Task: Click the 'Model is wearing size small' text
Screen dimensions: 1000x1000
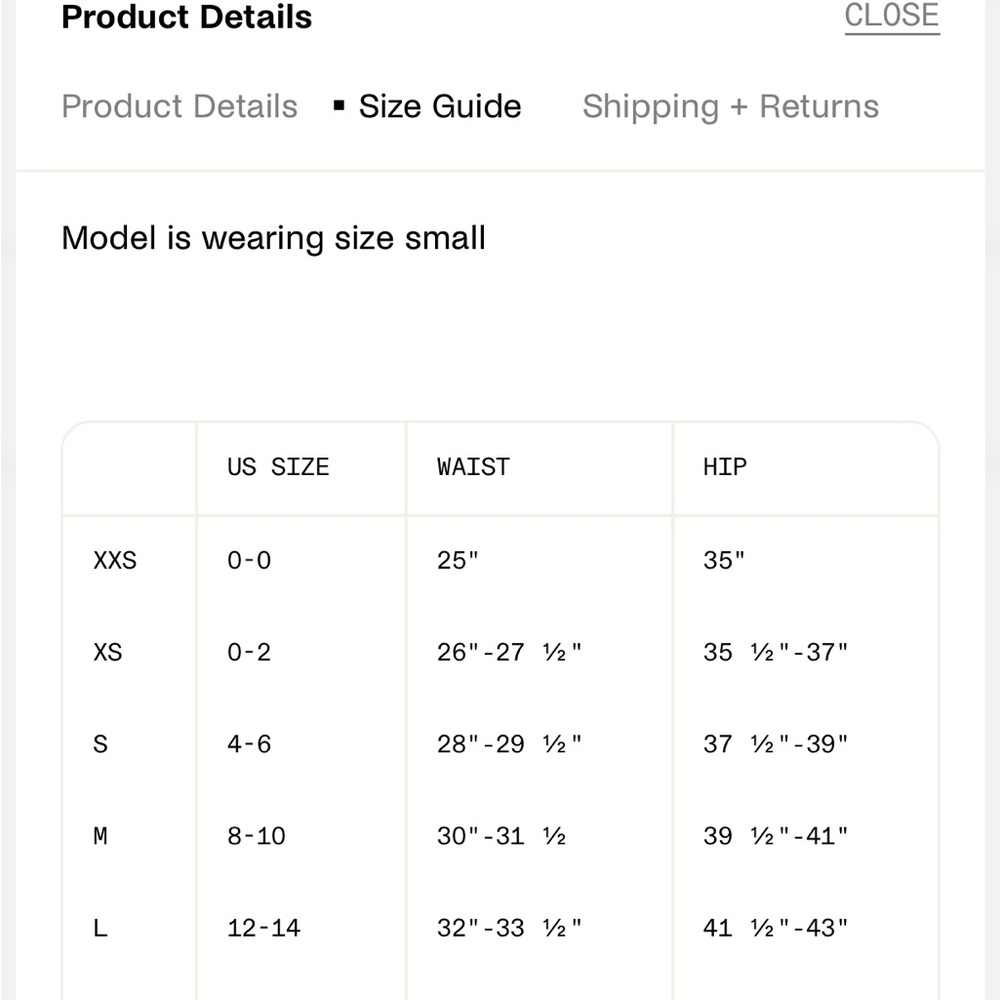Action: tap(274, 238)
